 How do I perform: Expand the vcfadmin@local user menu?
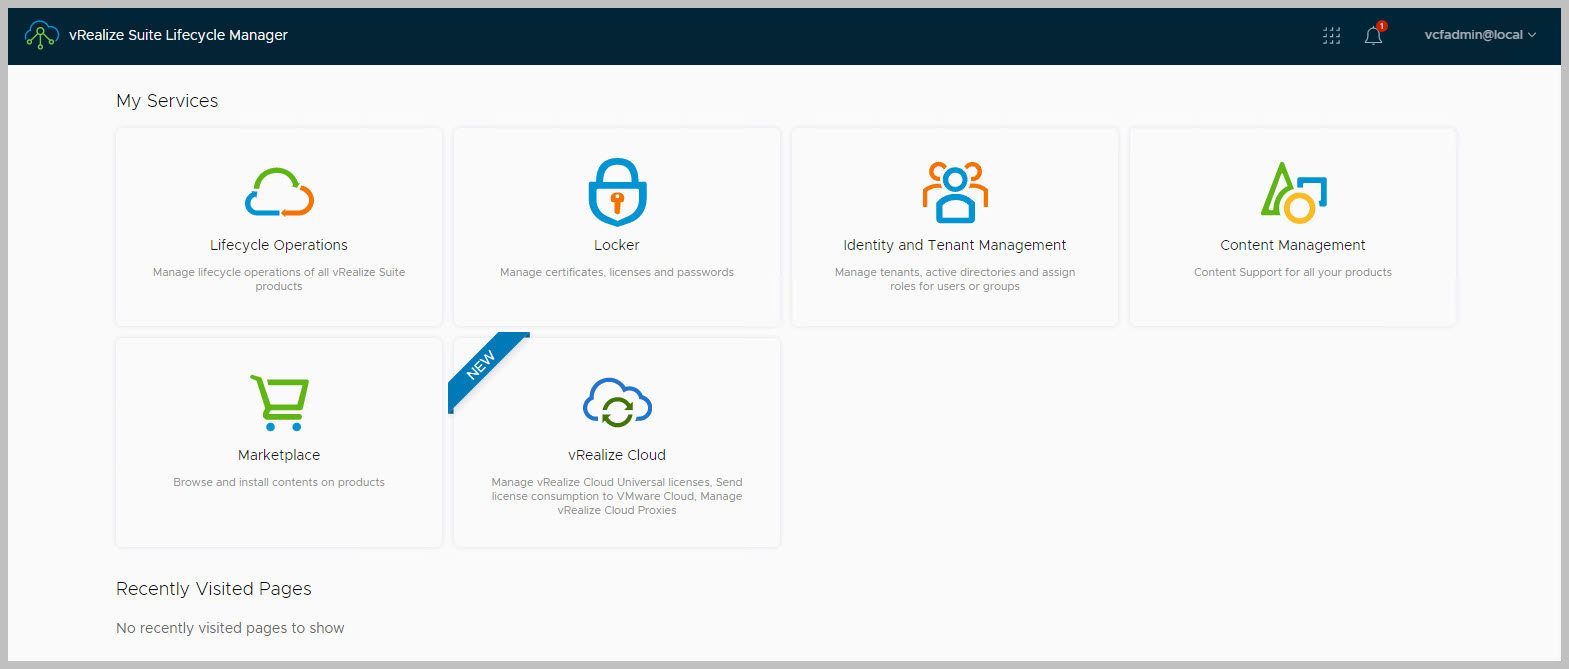1473,35
